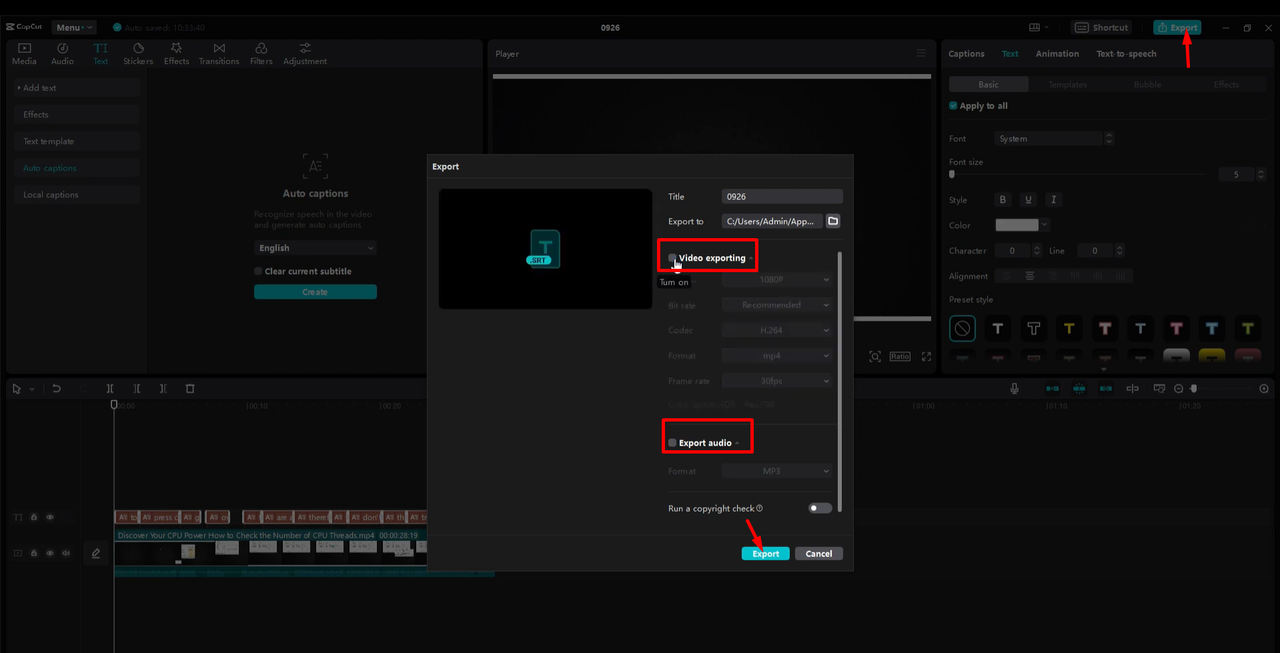Open the Format mp4 dropdown
This screenshot has width=1280, height=653.
[x=777, y=355]
